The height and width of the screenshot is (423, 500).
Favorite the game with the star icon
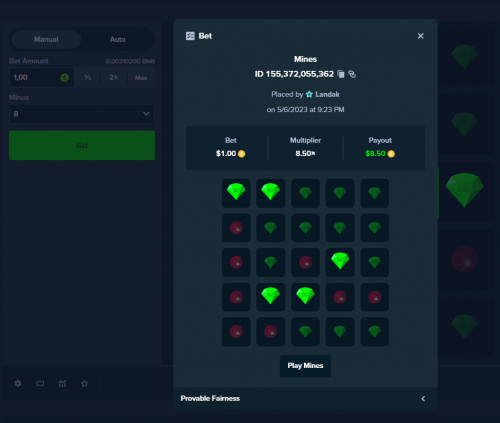85,383
